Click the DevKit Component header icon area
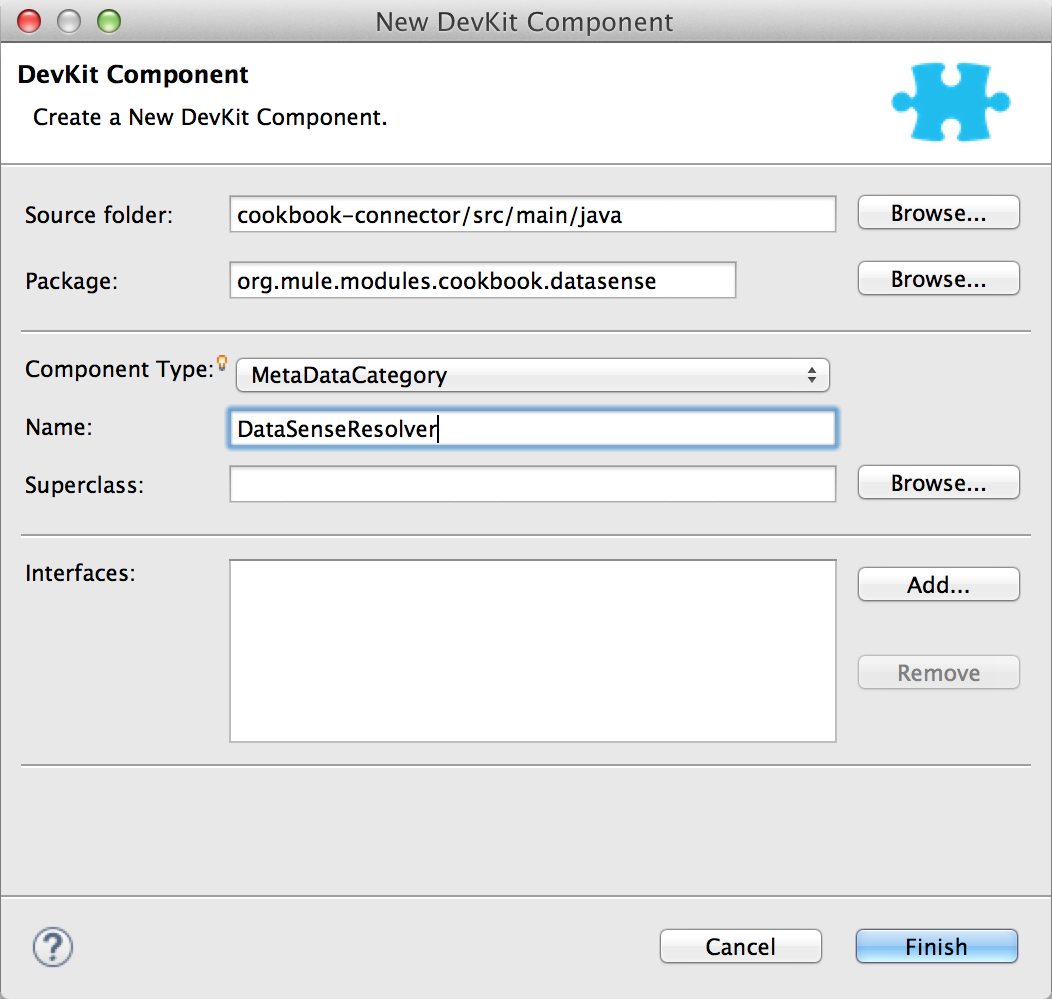This screenshot has height=999, width=1052. [x=949, y=101]
